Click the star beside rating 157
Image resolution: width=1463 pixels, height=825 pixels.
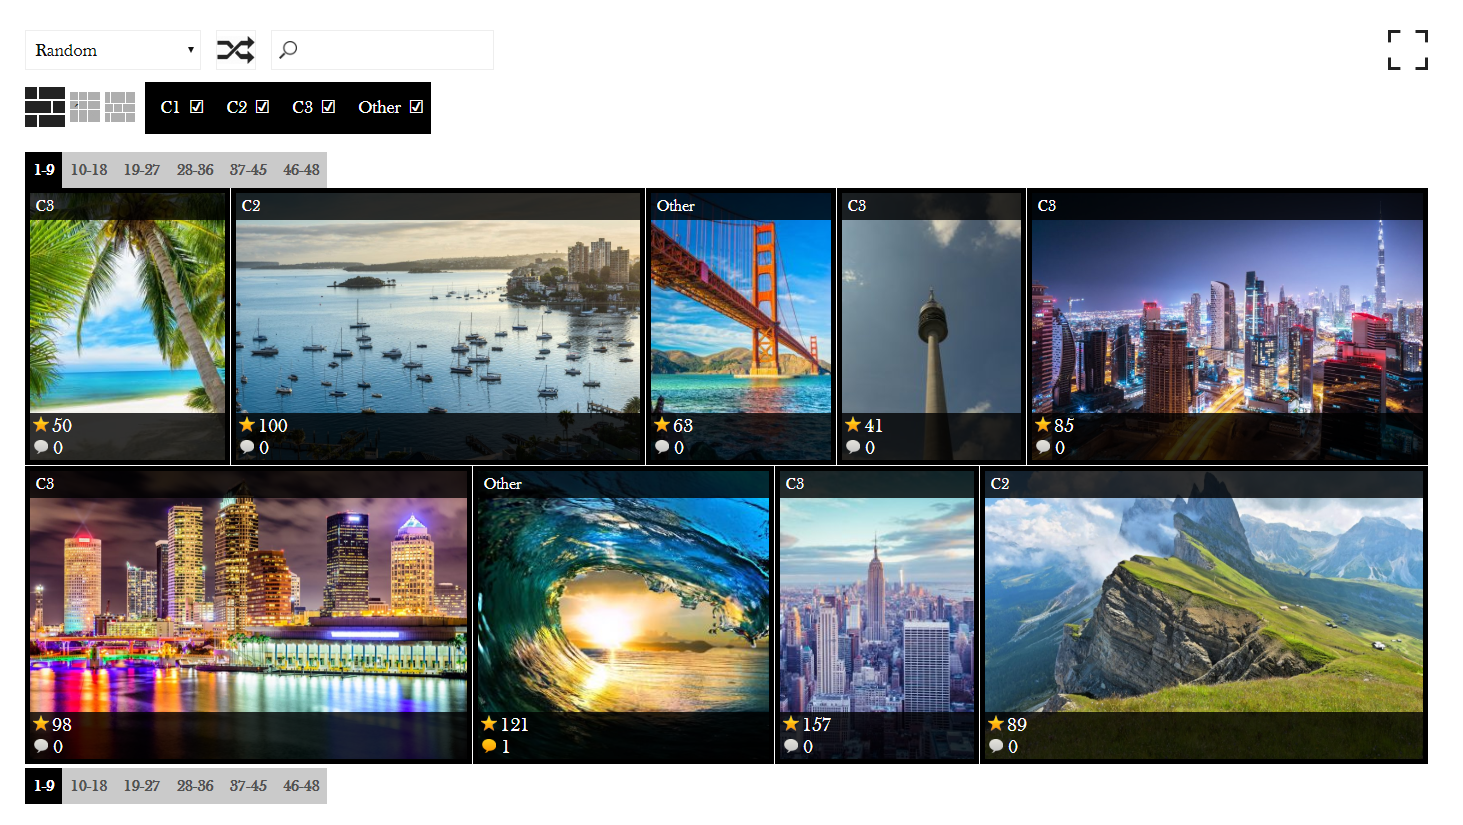791,723
